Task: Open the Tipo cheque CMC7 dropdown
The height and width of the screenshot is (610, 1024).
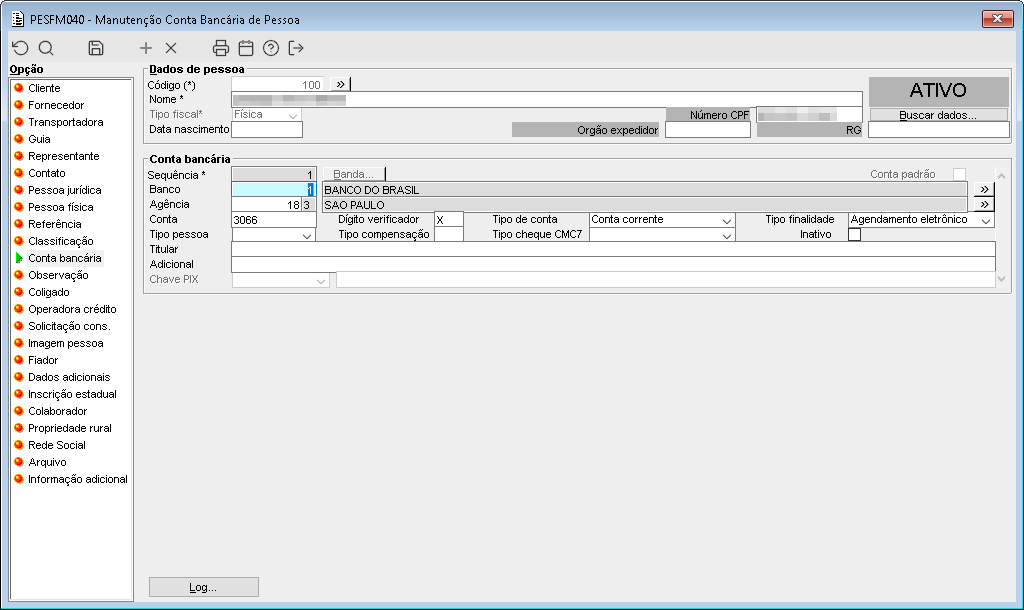Action: point(662,235)
